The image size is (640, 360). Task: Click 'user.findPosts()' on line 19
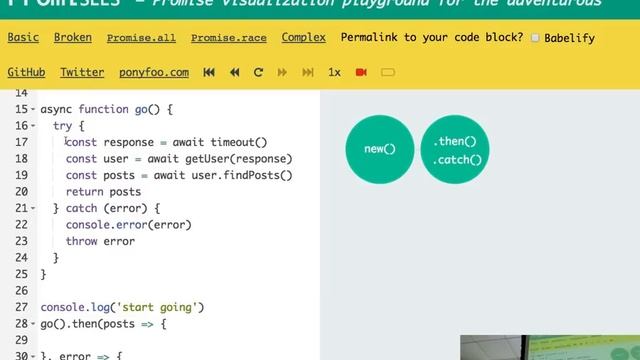pyautogui.click(x=242, y=176)
